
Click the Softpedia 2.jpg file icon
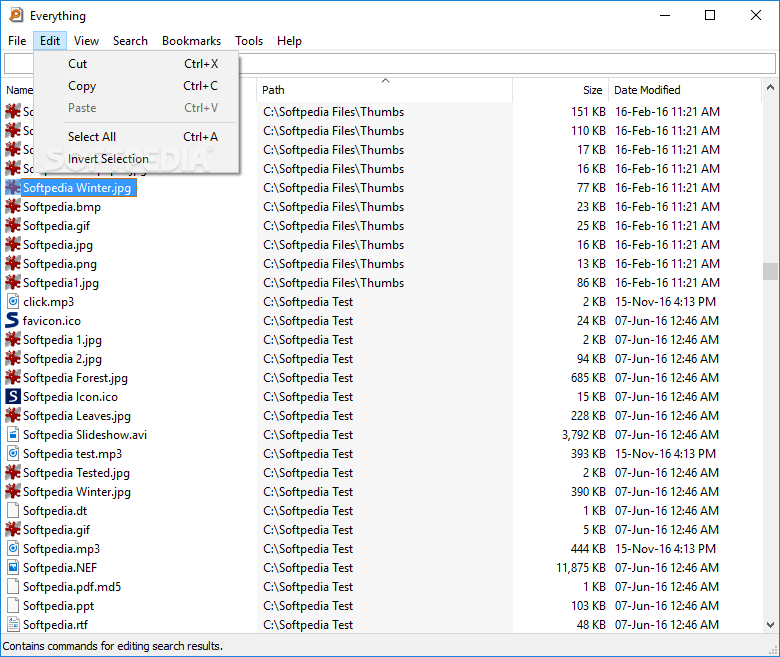click(13, 359)
